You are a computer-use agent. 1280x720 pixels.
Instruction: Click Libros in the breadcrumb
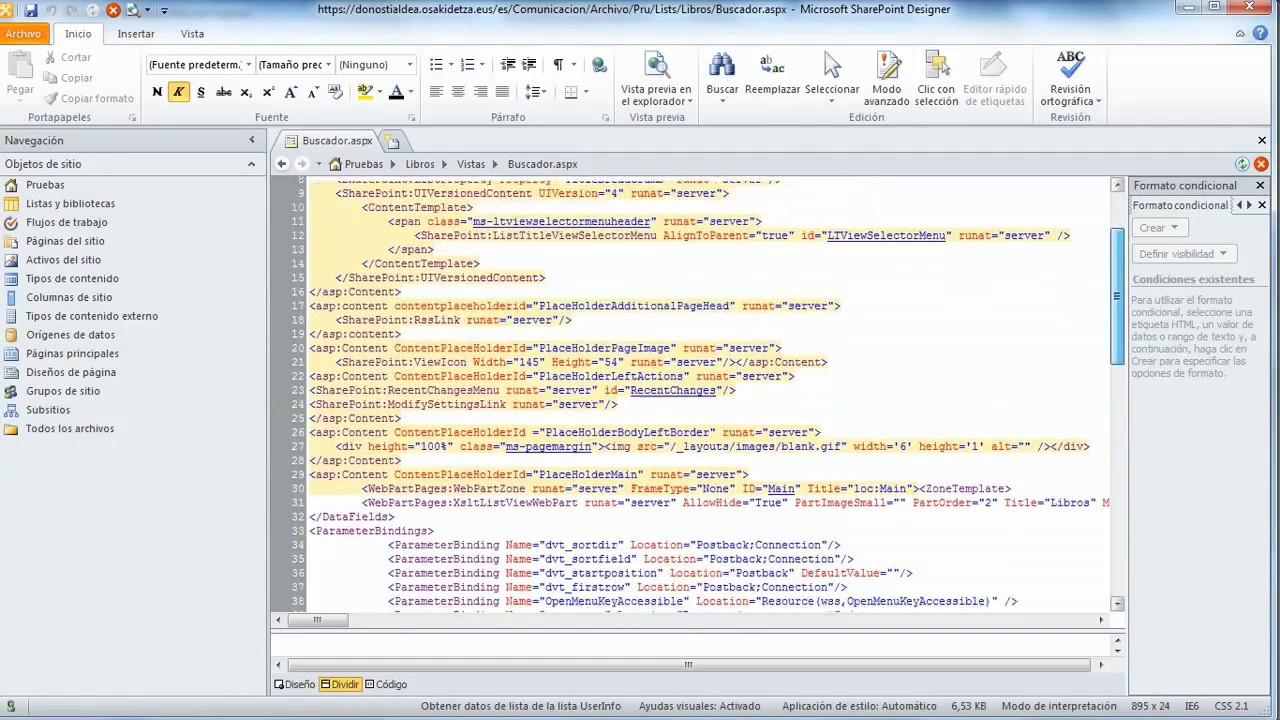point(420,164)
